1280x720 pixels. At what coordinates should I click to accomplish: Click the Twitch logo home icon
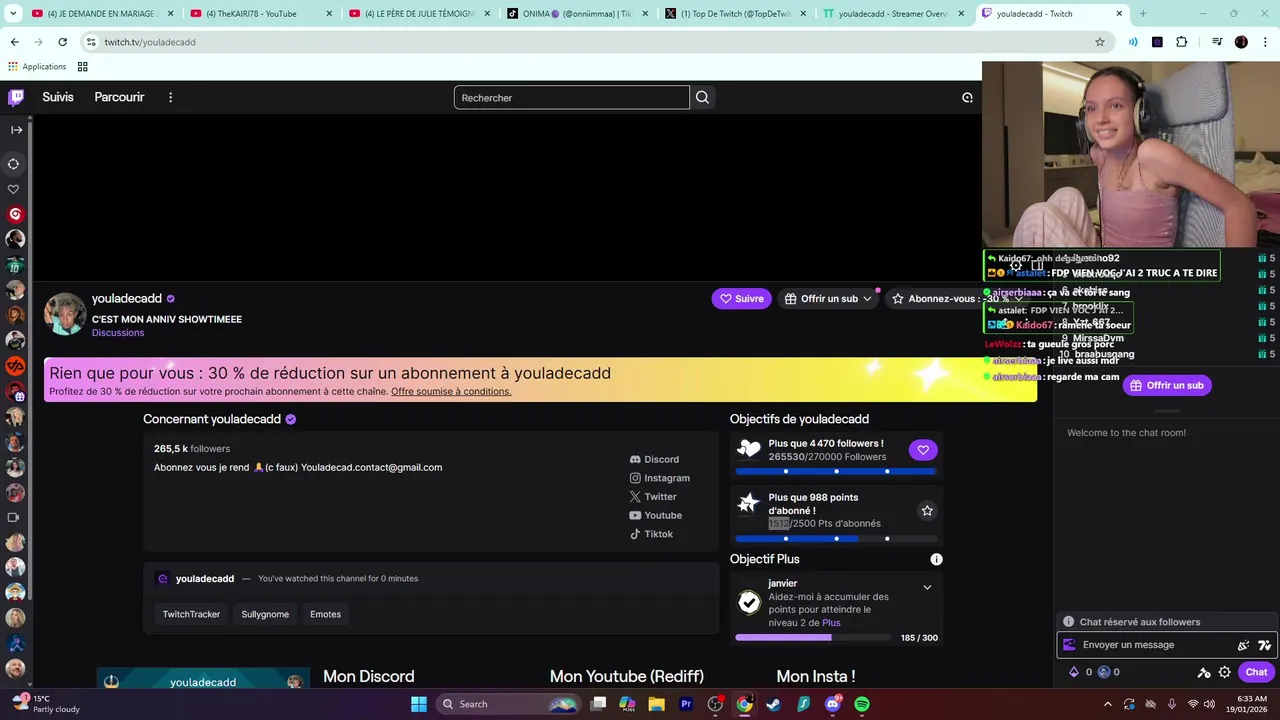pos(16,97)
